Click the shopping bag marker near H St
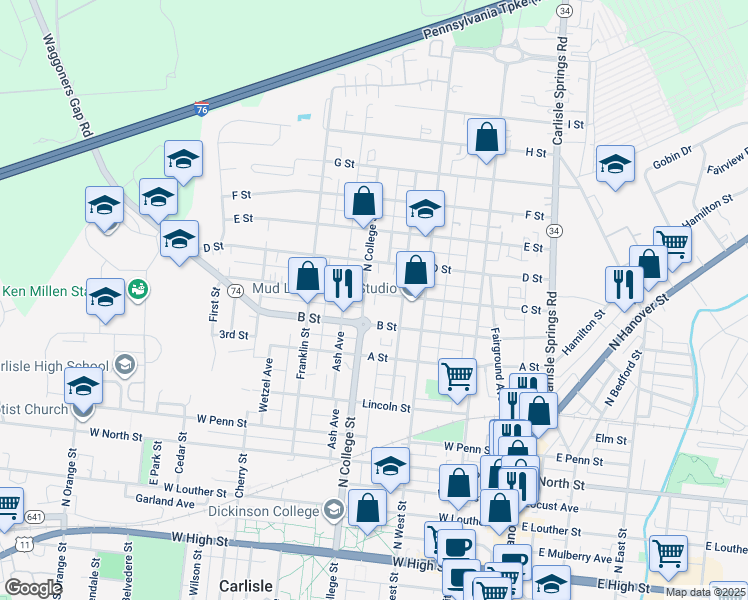This screenshot has height=600, width=748. click(486, 138)
